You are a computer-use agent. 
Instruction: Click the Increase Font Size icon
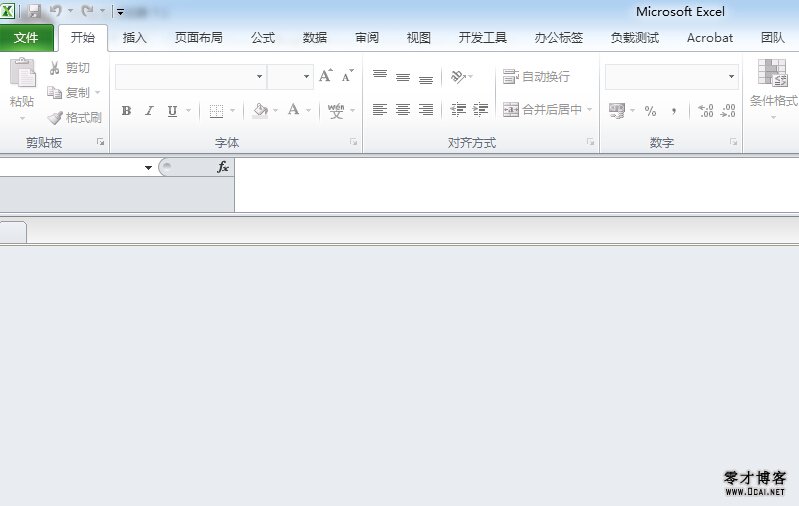pyautogui.click(x=325, y=76)
